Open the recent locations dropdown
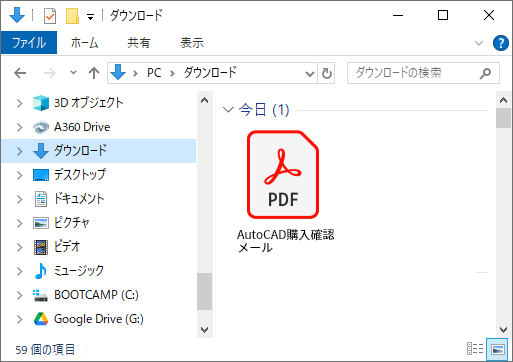The width and height of the screenshot is (513, 362). [73, 72]
